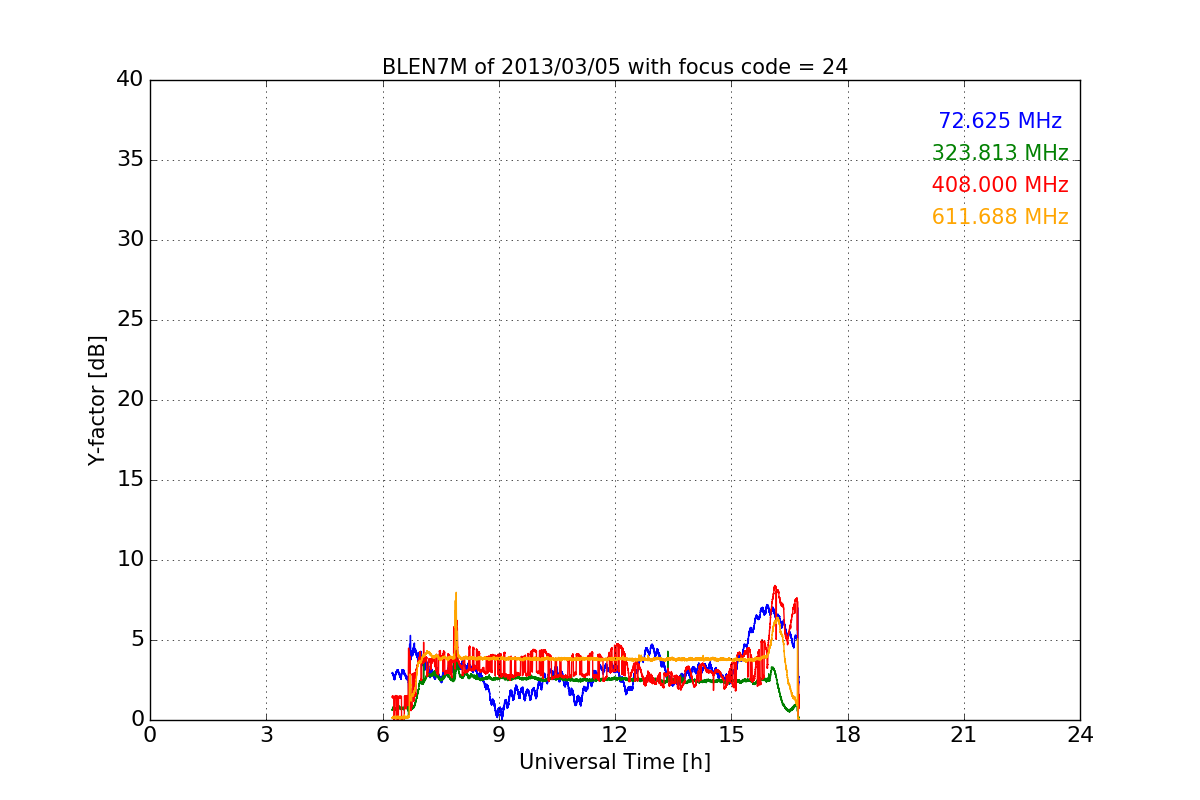
Task: Click the y-axis tick label '40'
Action: (130, 80)
